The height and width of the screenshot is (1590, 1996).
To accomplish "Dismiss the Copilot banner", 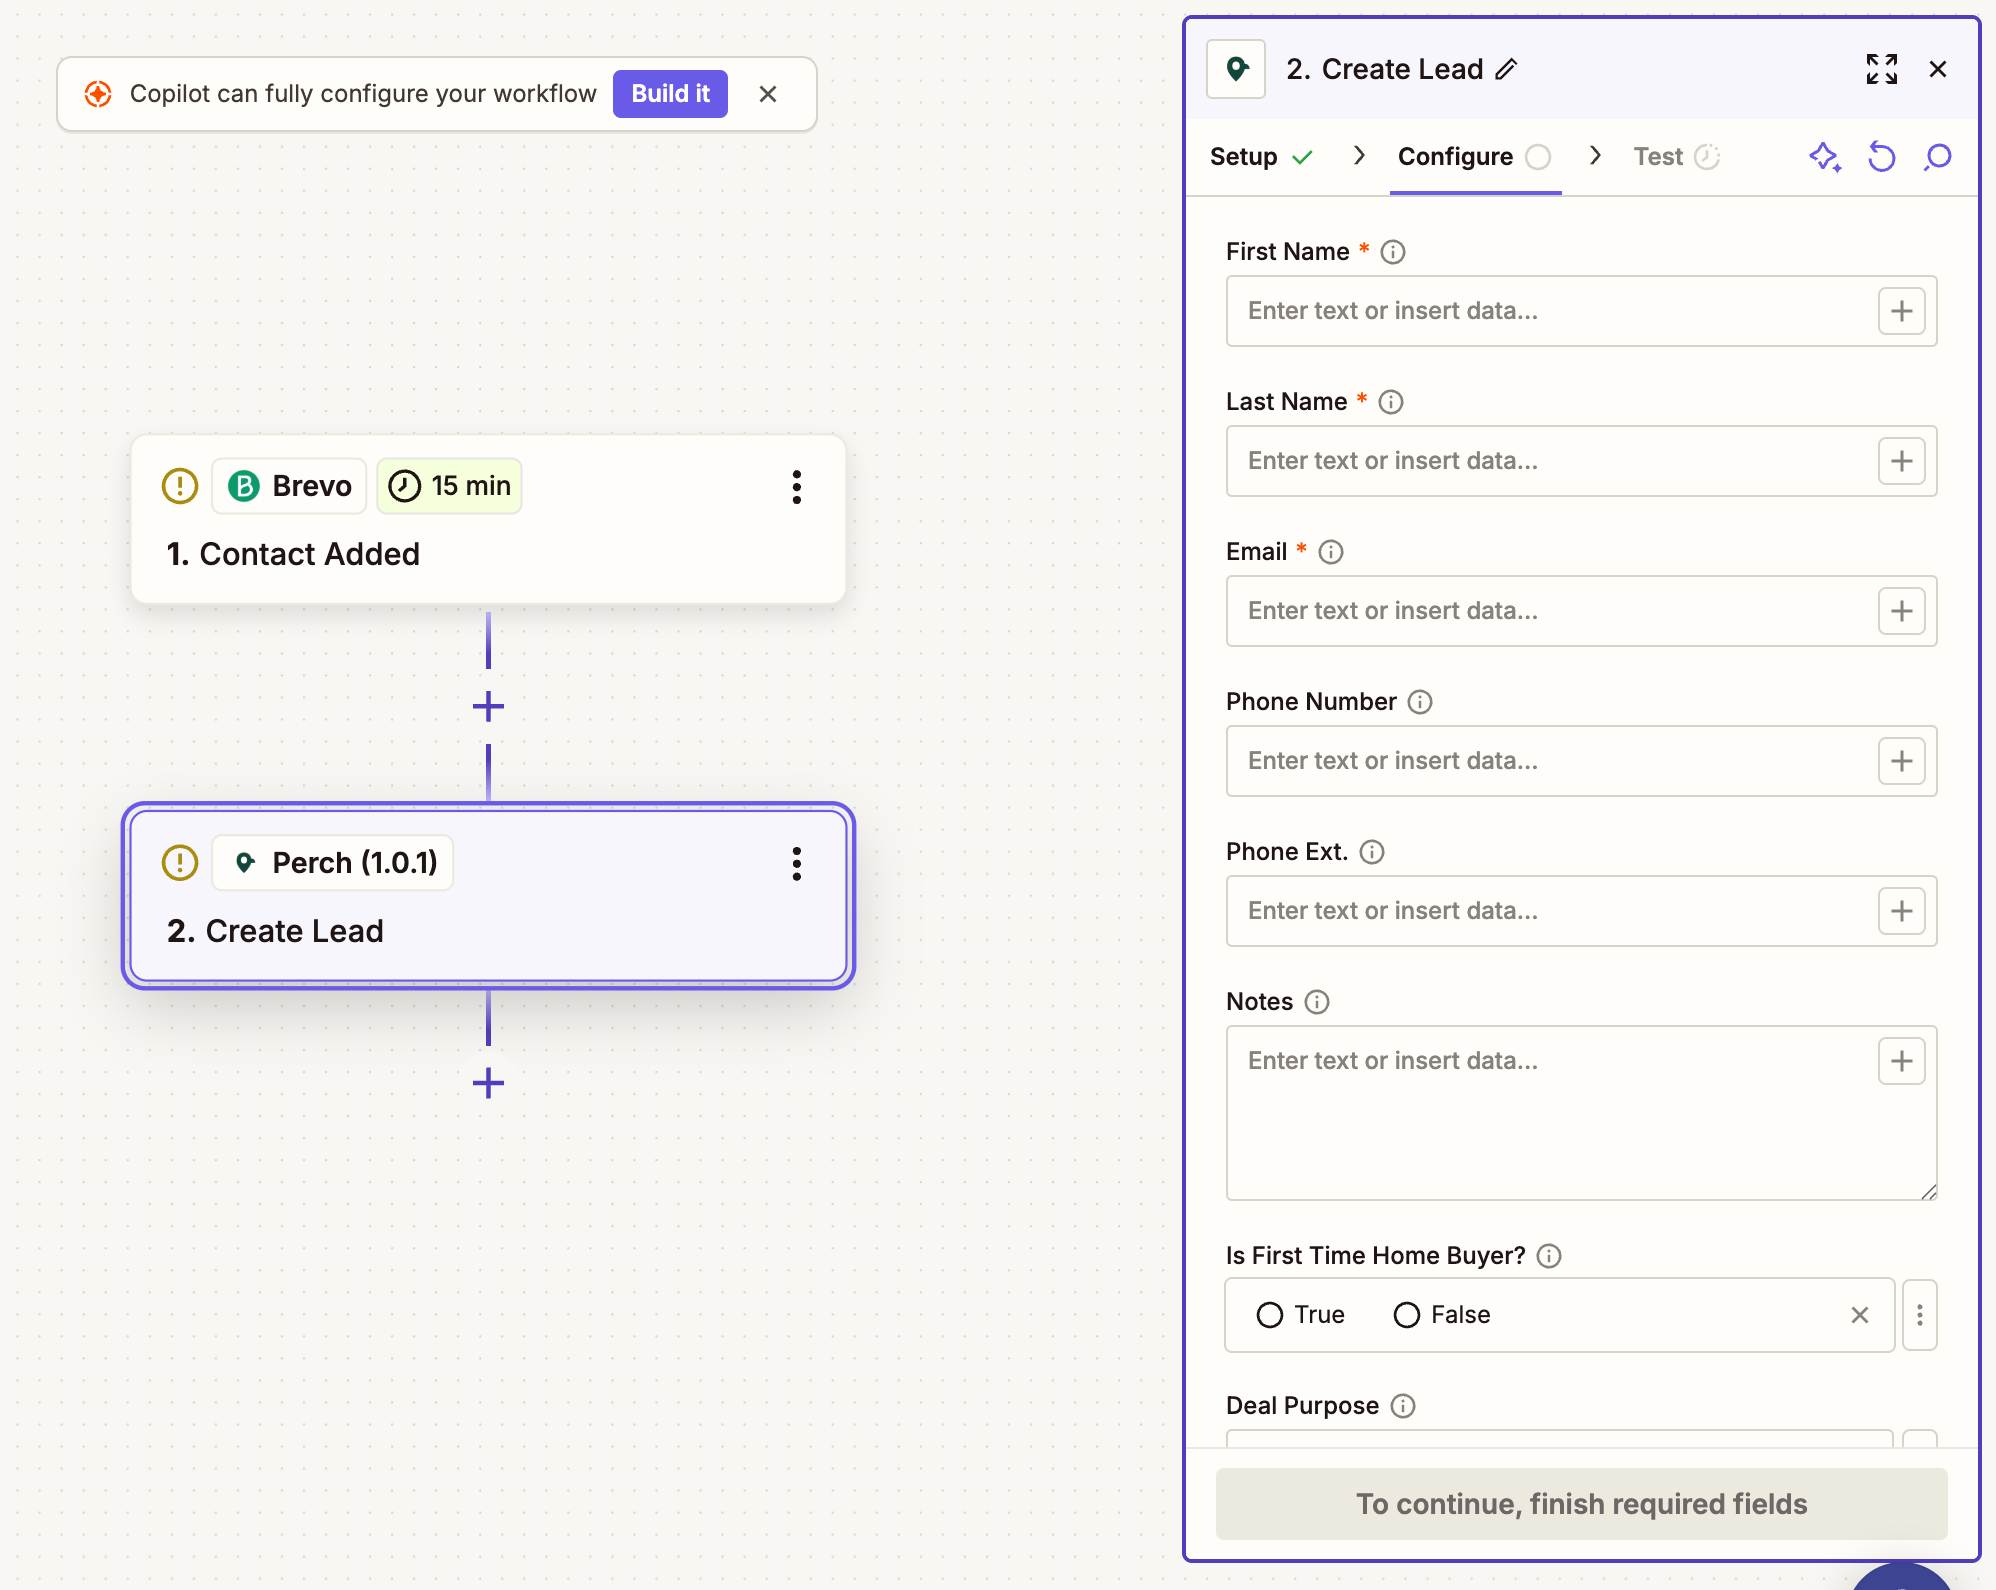I will (768, 94).
